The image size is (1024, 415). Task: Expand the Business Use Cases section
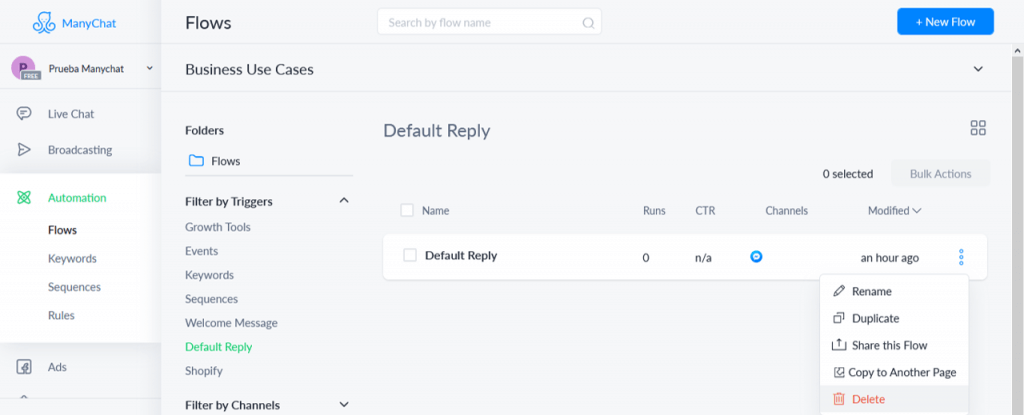(x=978, y=69)
